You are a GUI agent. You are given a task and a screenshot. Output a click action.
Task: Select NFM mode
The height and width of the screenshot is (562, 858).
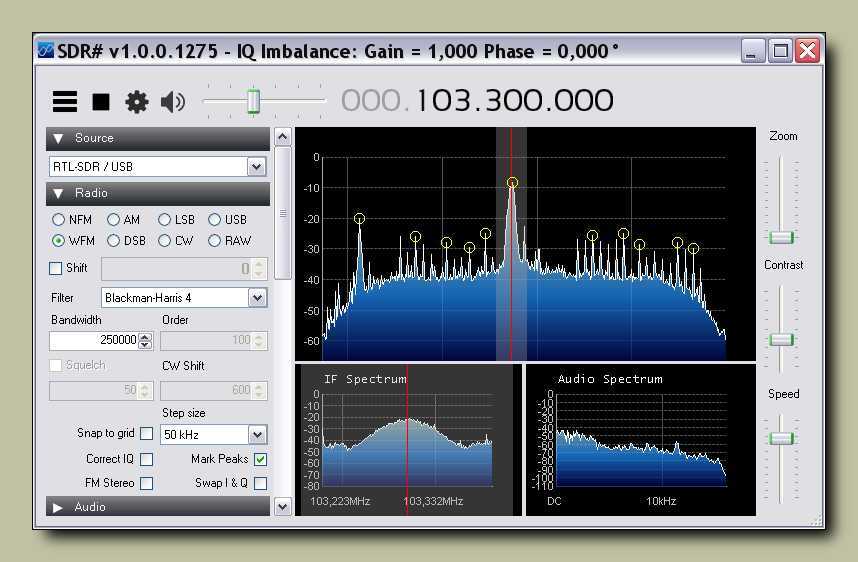click(59, 220)
